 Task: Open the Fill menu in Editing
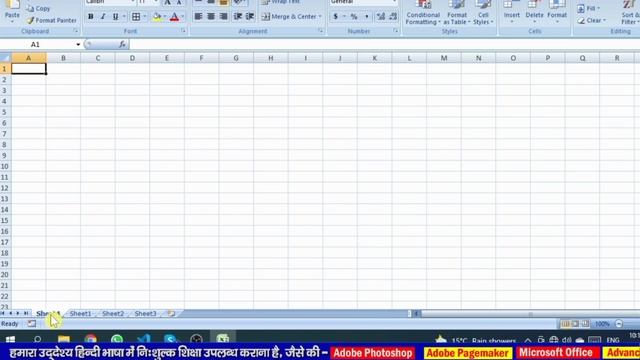click(589, 8)
